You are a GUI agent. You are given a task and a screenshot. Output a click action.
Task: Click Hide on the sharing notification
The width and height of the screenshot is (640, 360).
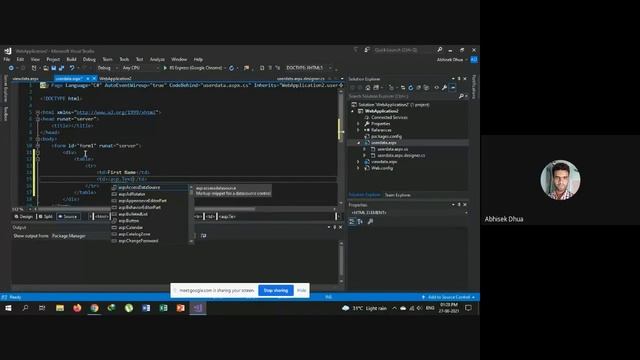pyautogui.click(x=302, y=290)
